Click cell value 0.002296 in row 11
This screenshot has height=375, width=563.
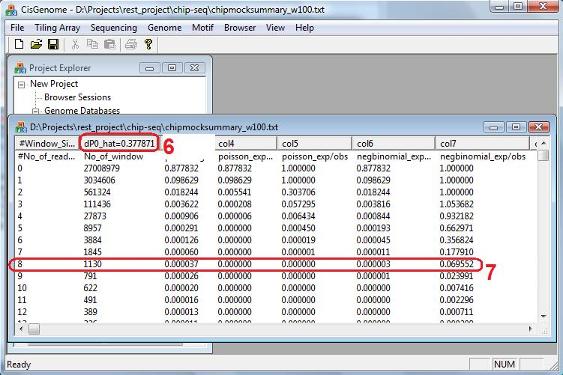point(456,300)
